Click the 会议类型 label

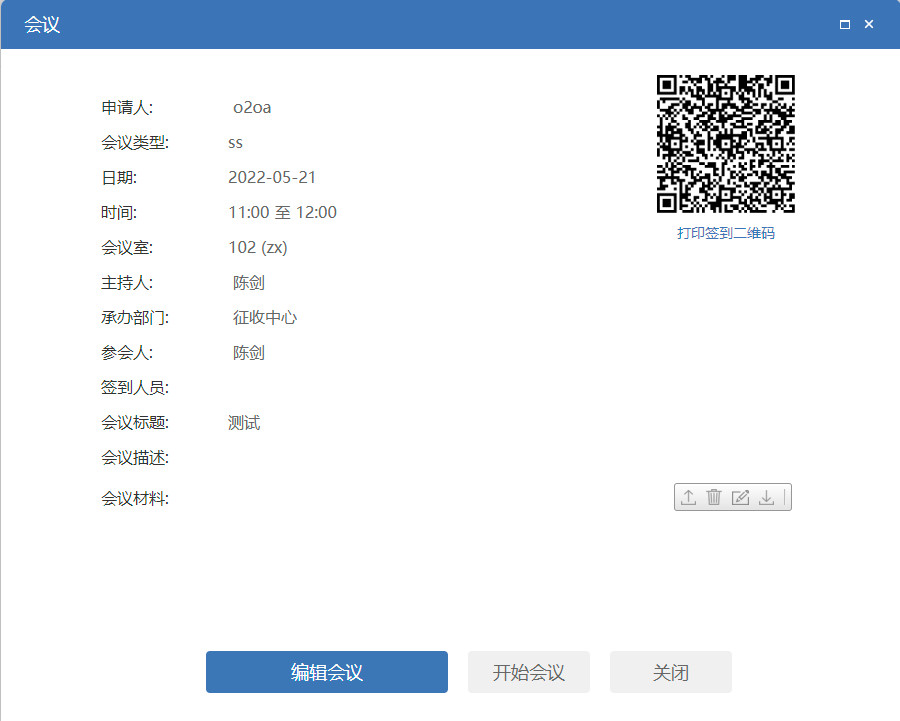[x=135, y=143]
